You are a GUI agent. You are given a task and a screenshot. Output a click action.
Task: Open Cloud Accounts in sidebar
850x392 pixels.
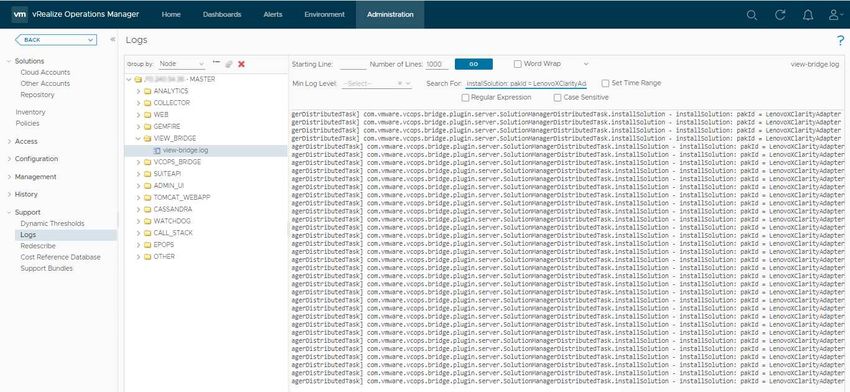pos(45,72)
